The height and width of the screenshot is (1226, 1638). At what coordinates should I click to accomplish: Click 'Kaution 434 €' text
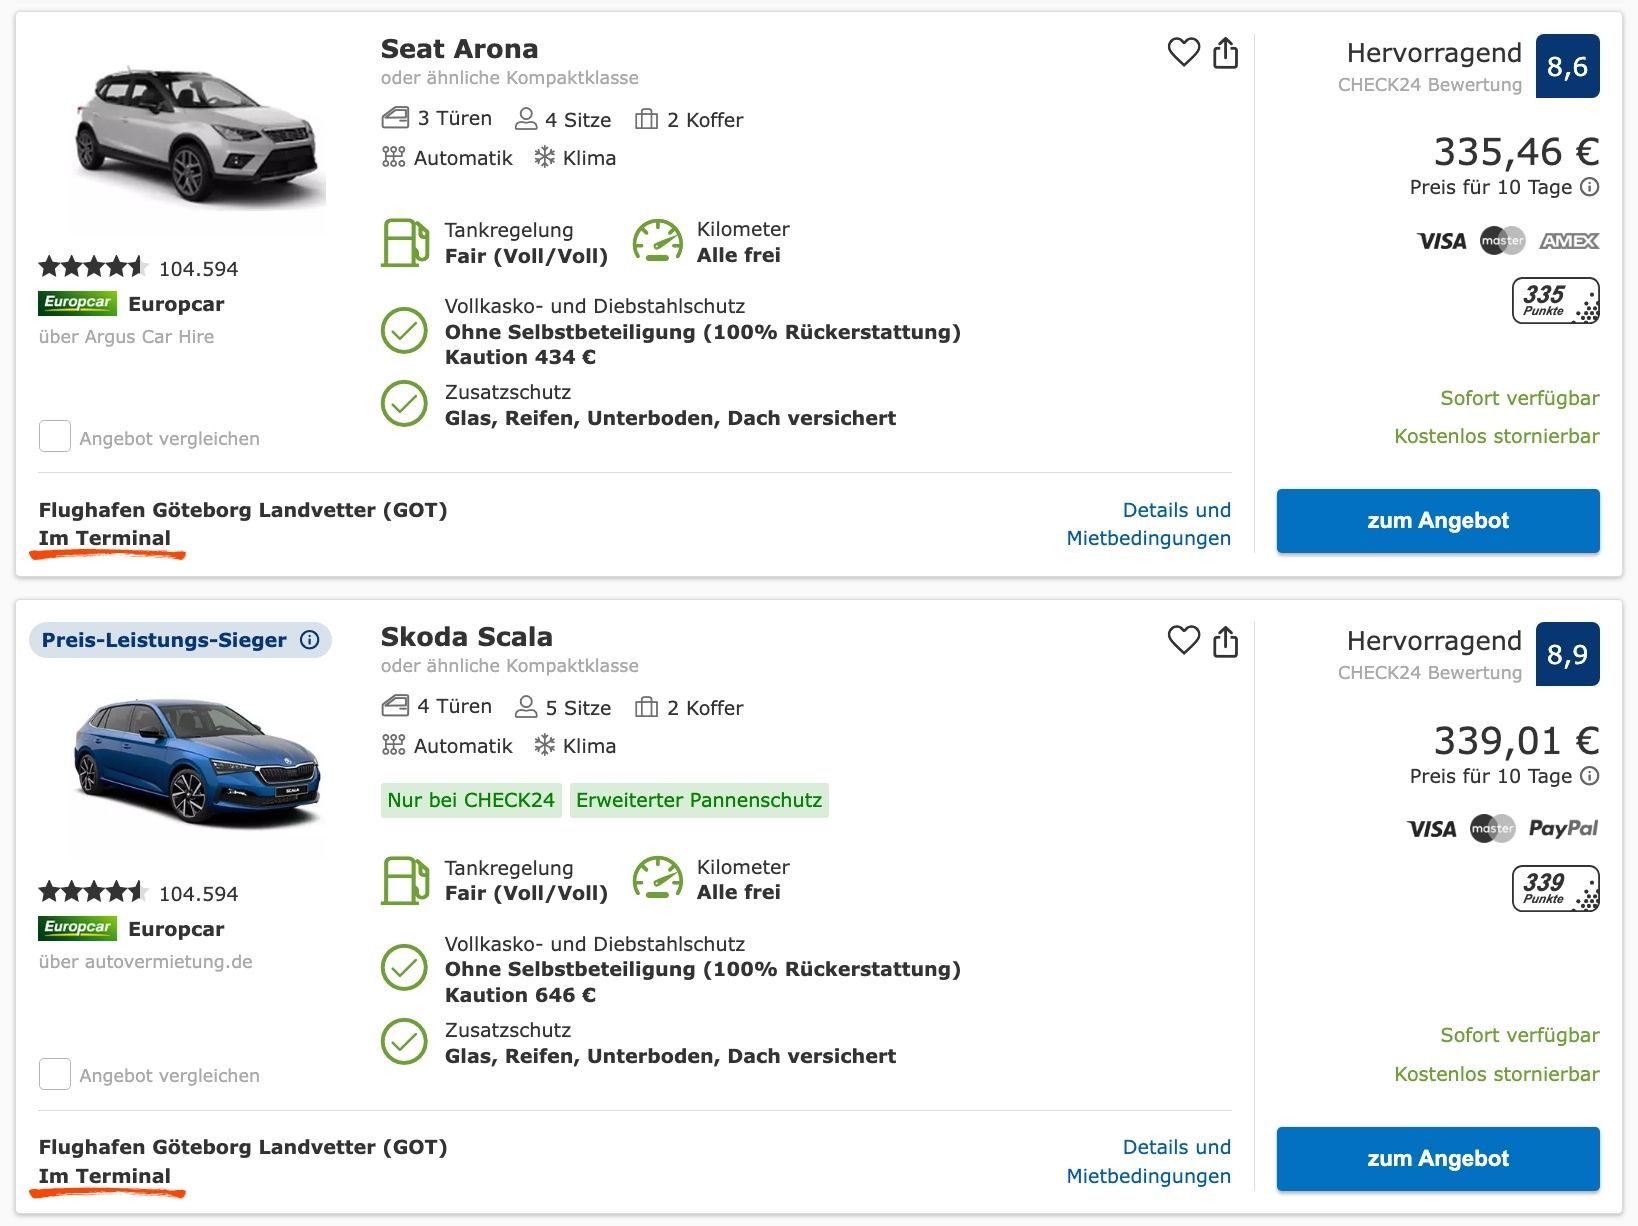[520, 357]
